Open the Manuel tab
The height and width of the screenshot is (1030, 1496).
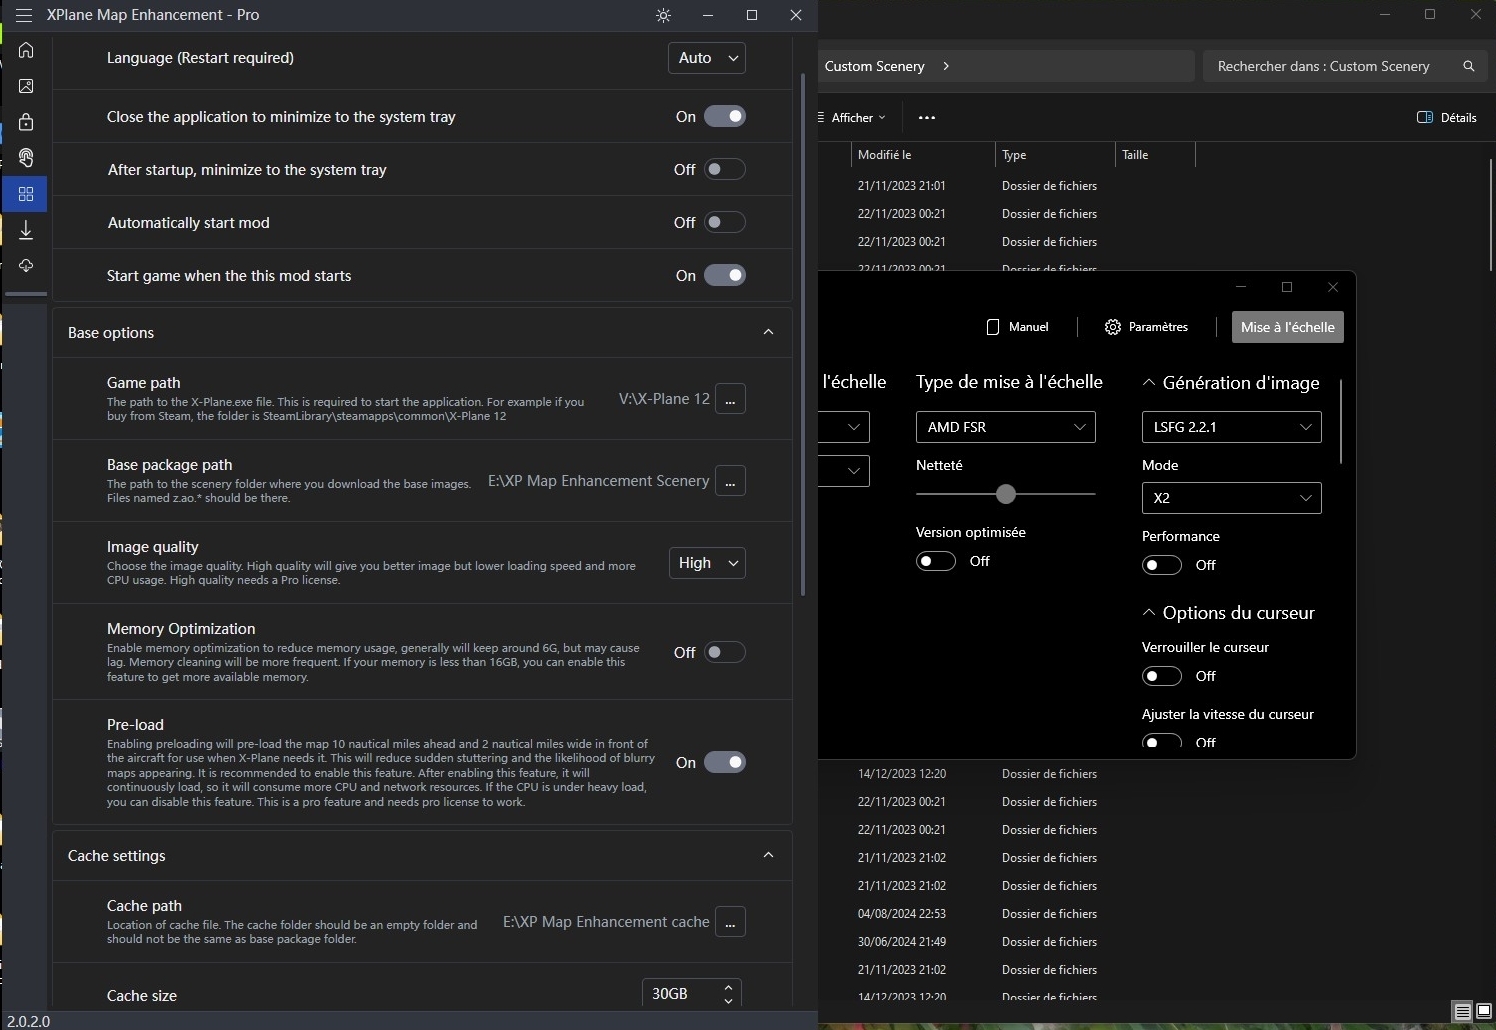point(1017,327)
